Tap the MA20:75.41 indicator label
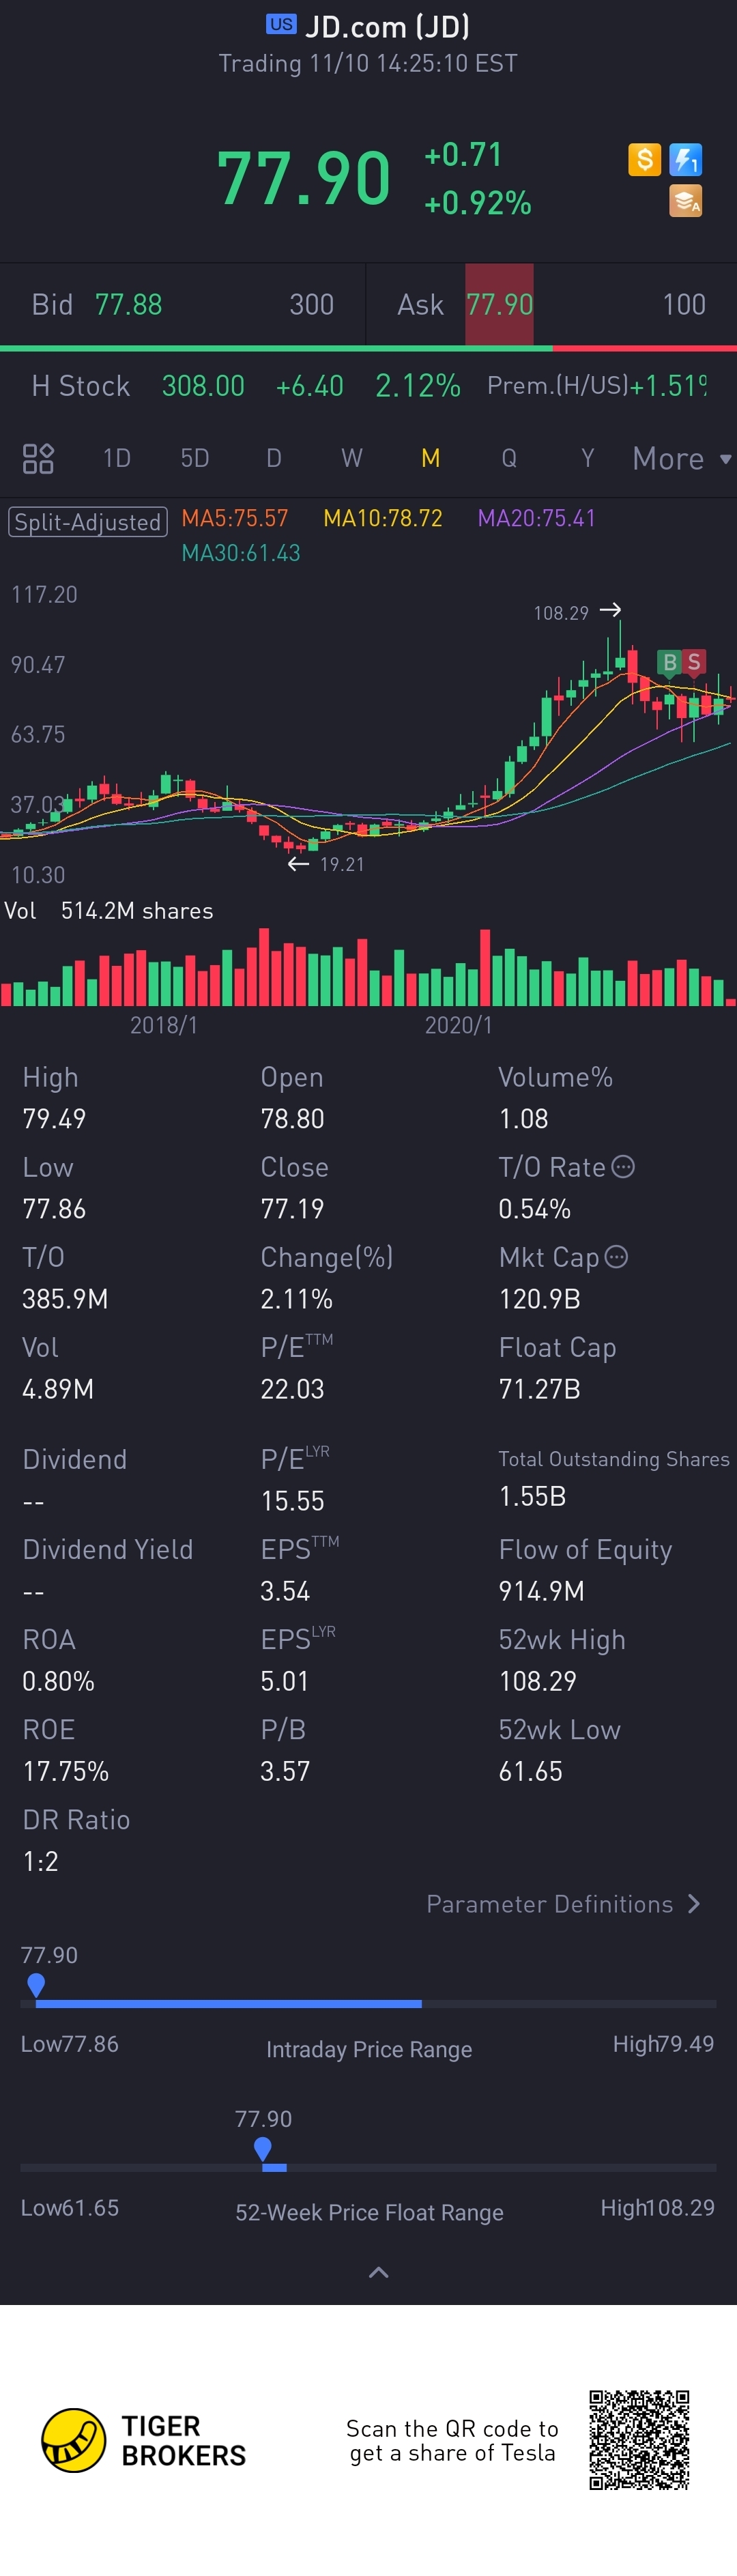This screenshot has width=737, height=2576. pos(537,518)
